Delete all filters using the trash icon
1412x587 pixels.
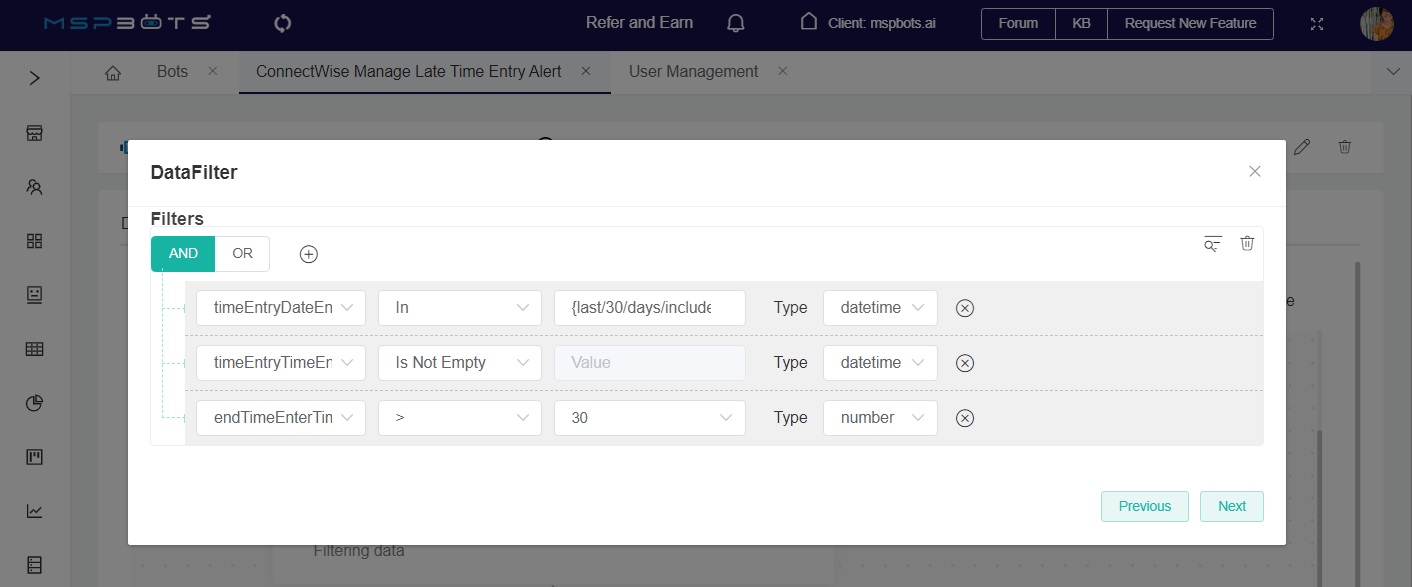[1246, 243]
